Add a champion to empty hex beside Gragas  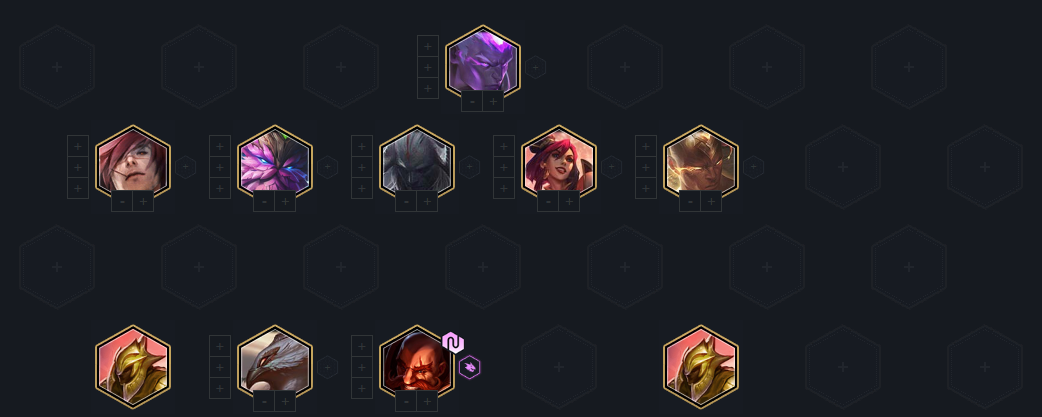tap(559, 367)
